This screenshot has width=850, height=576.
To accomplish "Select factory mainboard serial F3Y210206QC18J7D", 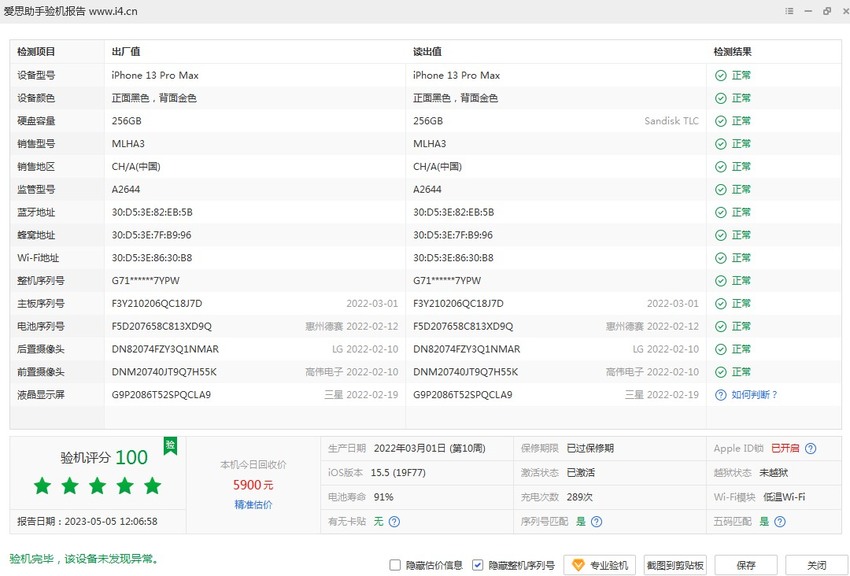I will click(157, 303).
